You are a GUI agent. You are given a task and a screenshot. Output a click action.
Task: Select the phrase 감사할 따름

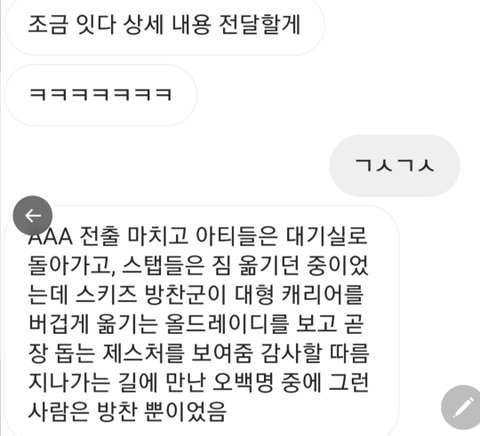pyautogui.click(x=315, y=354)
